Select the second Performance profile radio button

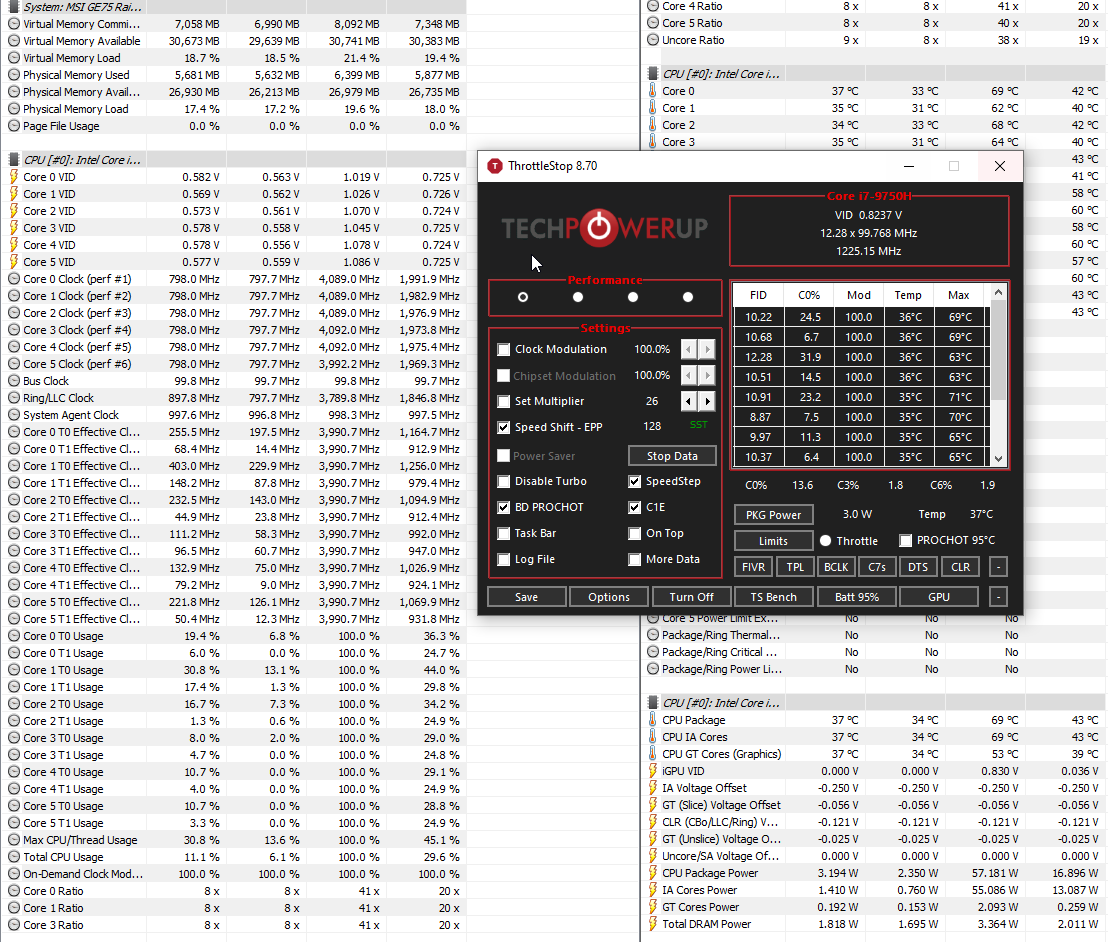pyautogui.click(x=578, y=297)
